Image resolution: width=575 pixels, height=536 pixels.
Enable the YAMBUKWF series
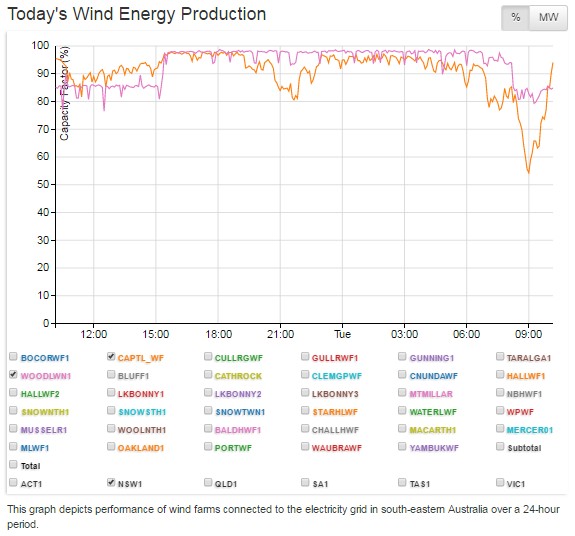(402, 446)
